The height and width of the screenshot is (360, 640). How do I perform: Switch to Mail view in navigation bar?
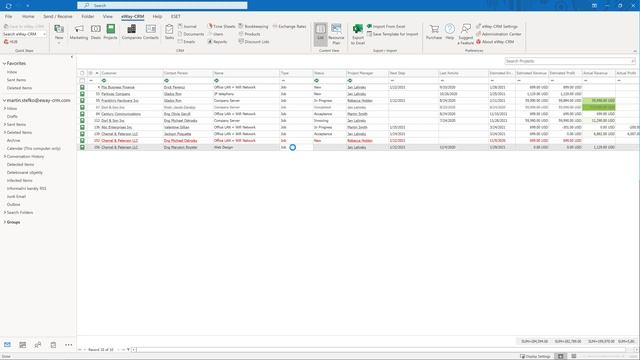pos(7,345)
